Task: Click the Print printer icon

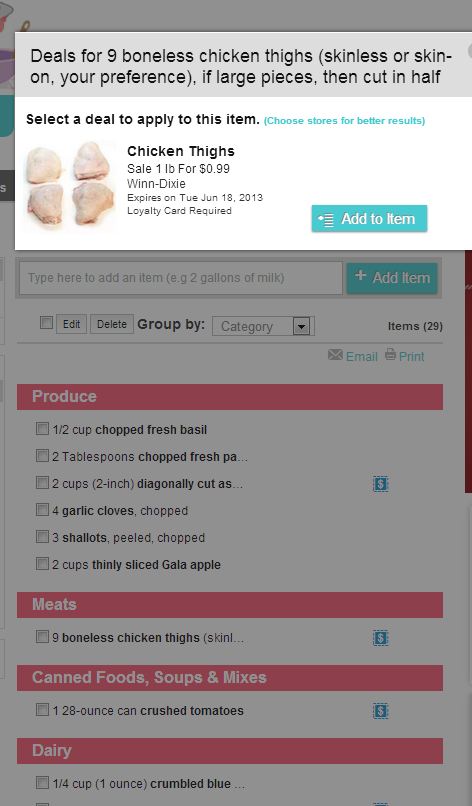Action: point(390,354)
